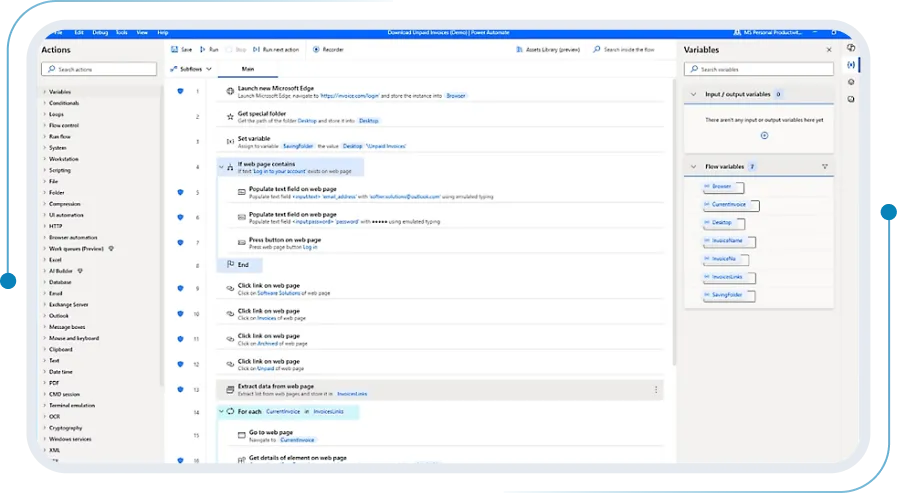Select the CurrentInvoice flow variable chip

pyautogui.click(x=731, y=205)
